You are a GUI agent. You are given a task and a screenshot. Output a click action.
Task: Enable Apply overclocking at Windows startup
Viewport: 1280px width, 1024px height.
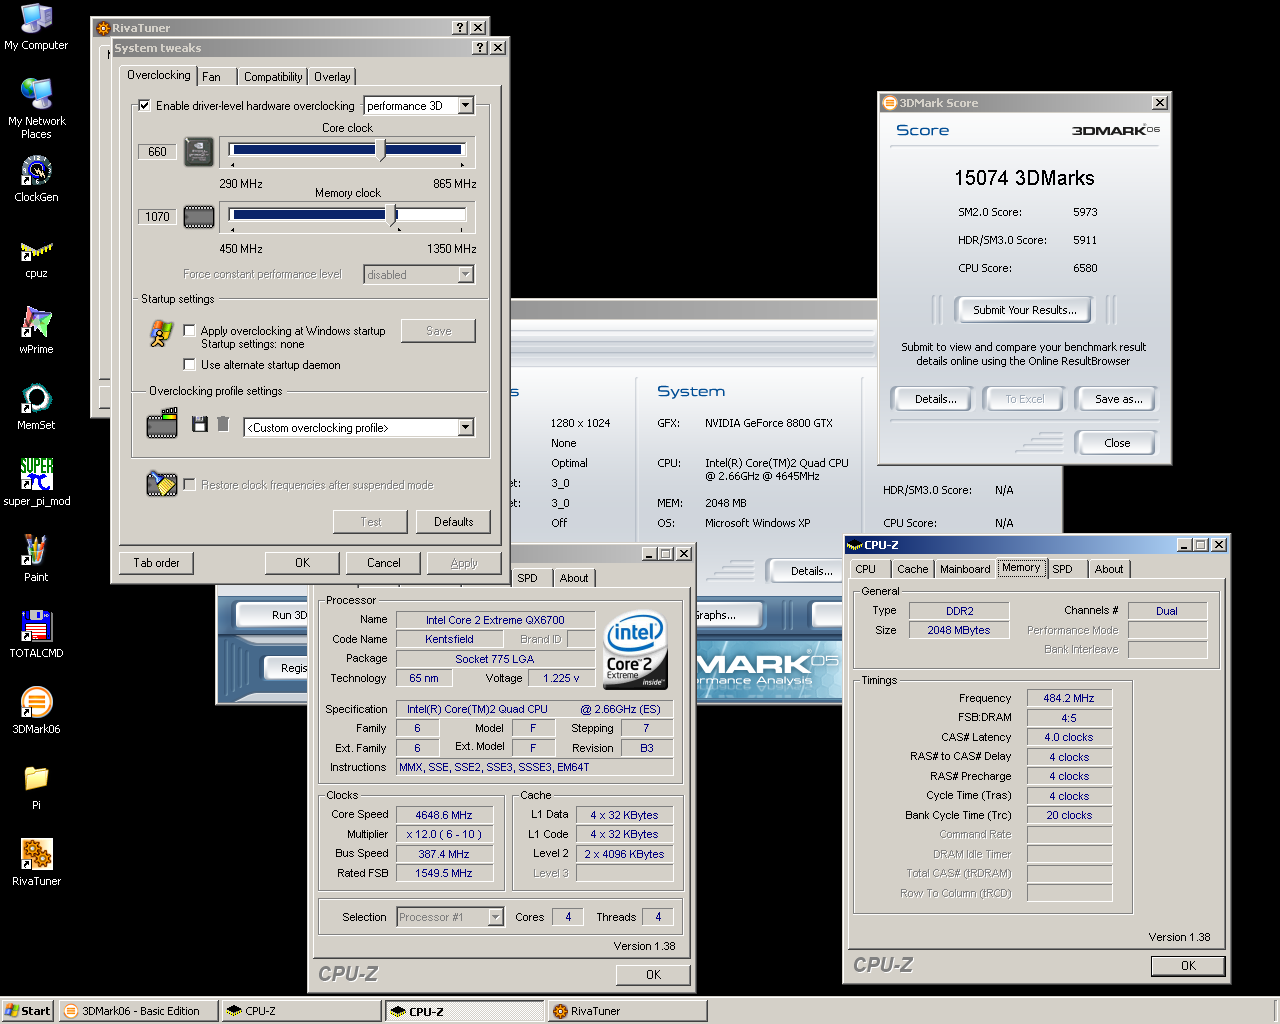[x=189, y=330]
